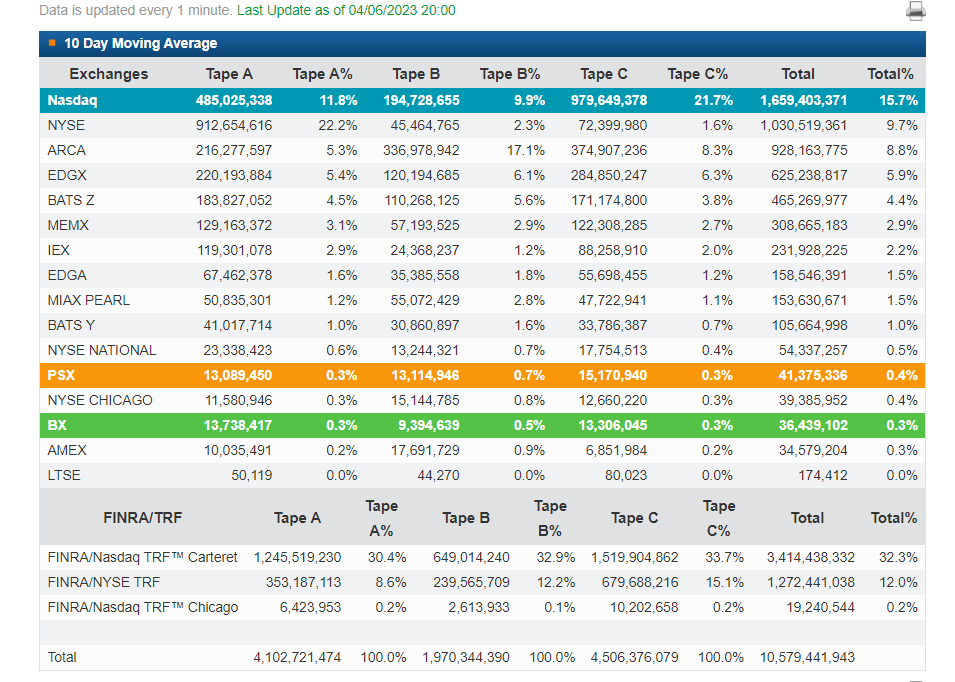Click the Last Update timestamp text
The image size is (955, 682).
[x=346, y=10]
